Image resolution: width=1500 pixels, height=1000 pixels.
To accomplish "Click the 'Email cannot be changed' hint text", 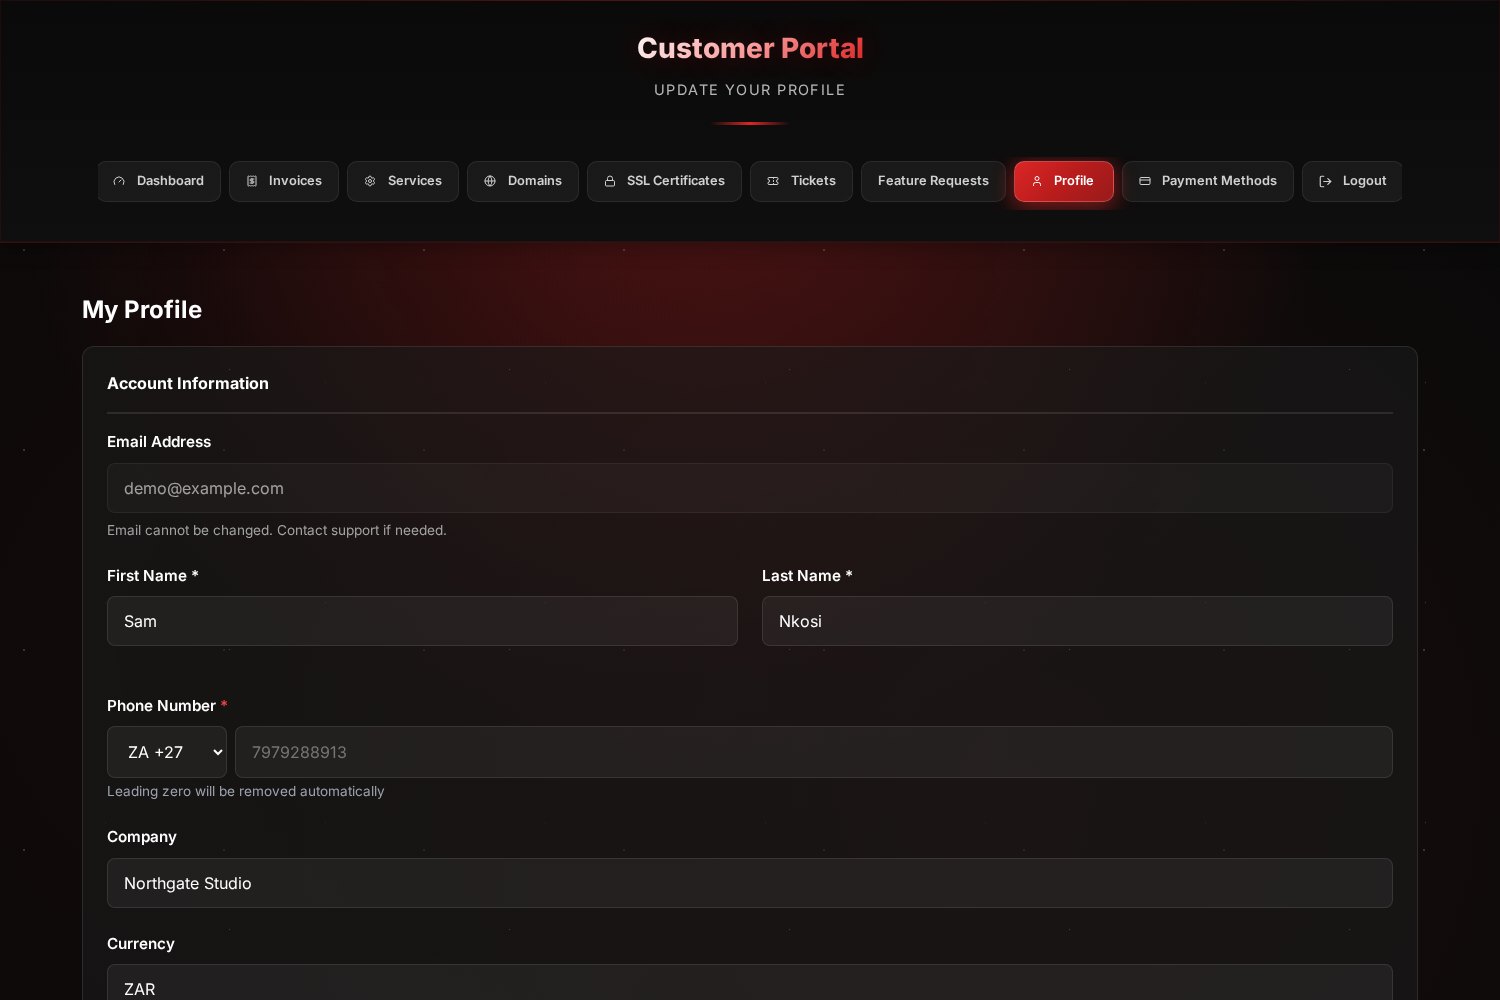I will 277,531.
